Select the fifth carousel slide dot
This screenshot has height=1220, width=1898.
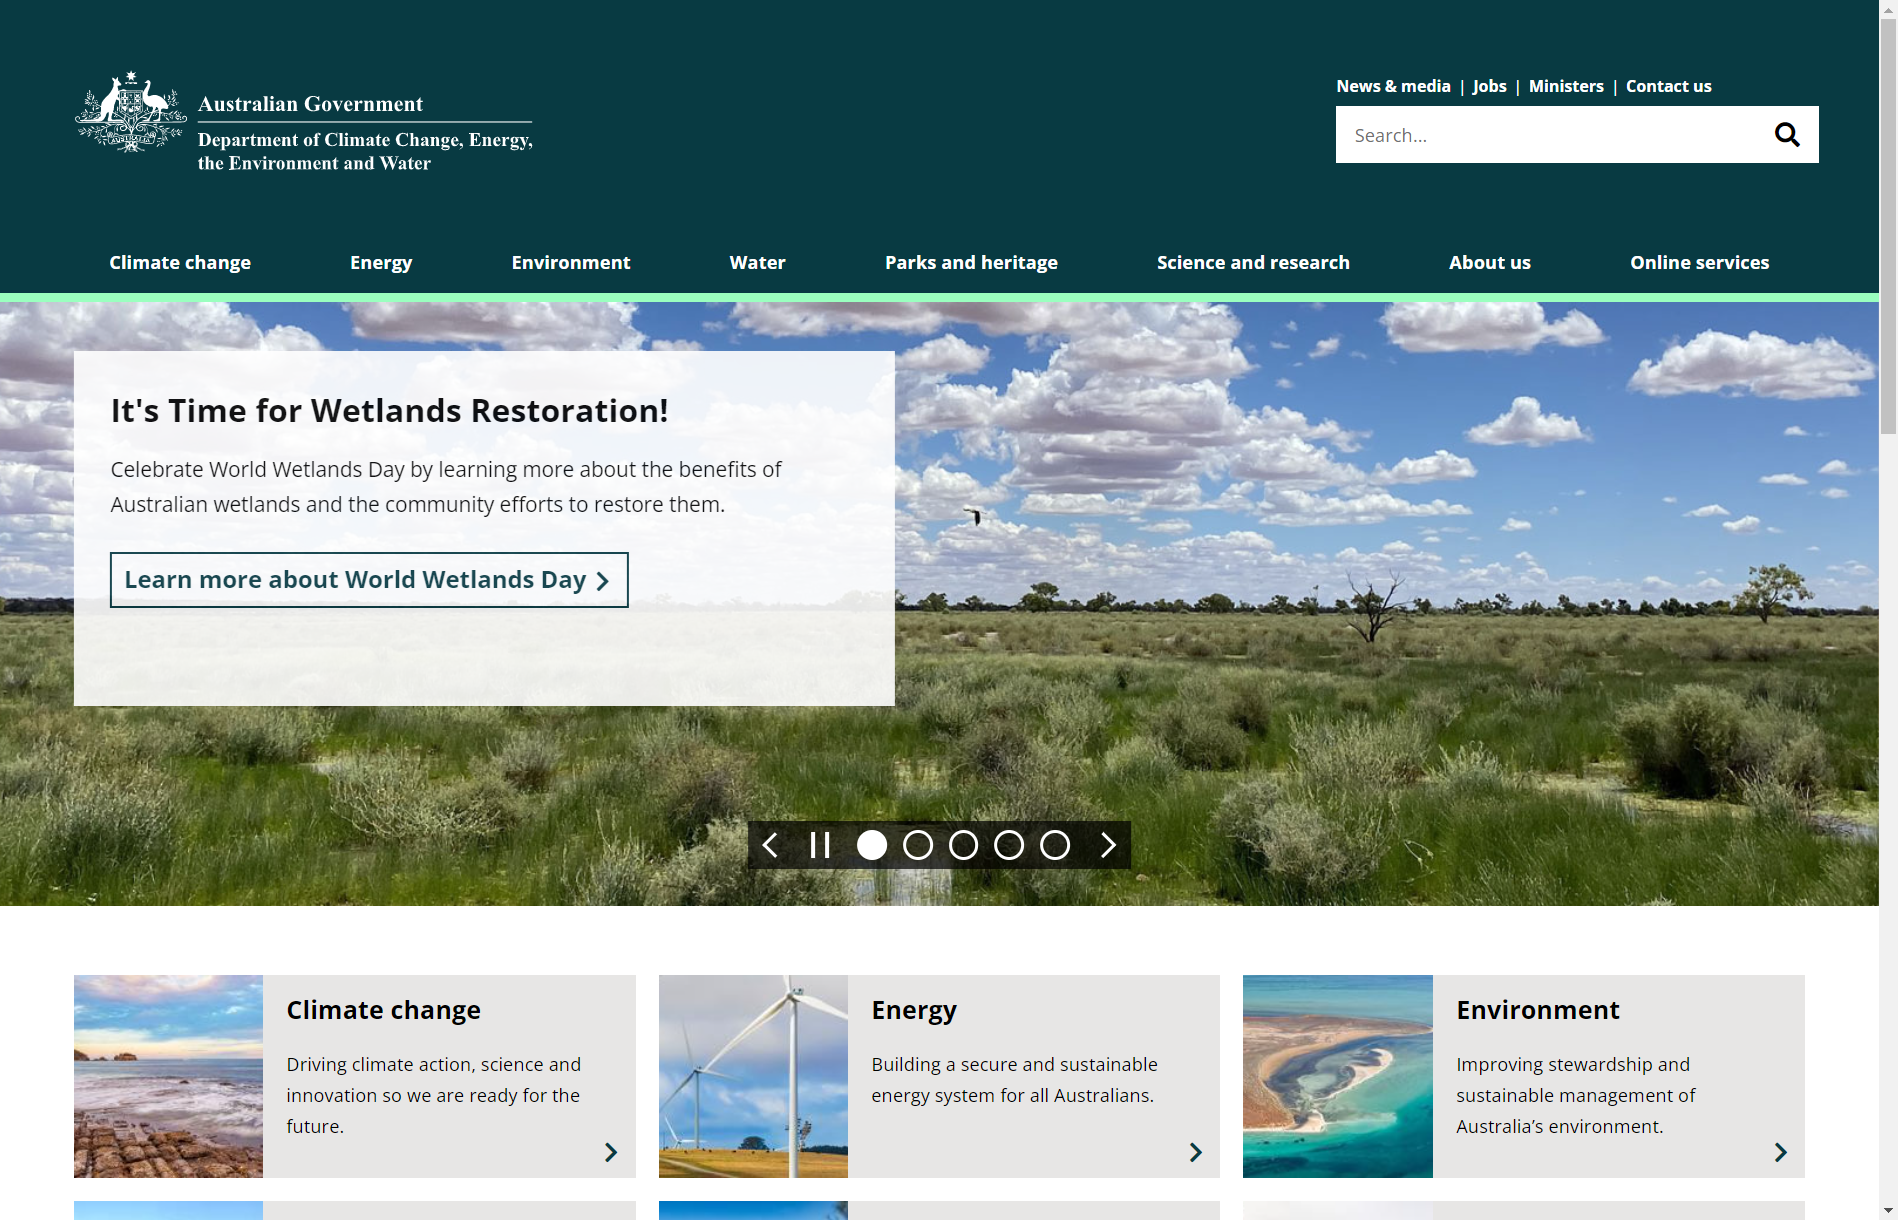pos(1054,845)
